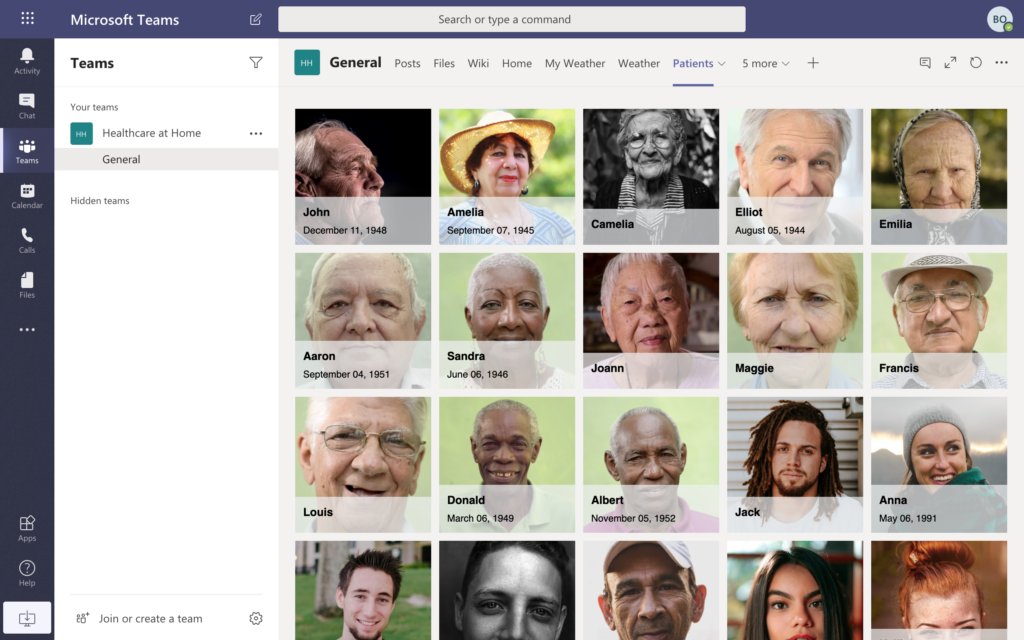Expand the 5 more tabs dropdown

(765, 63)
